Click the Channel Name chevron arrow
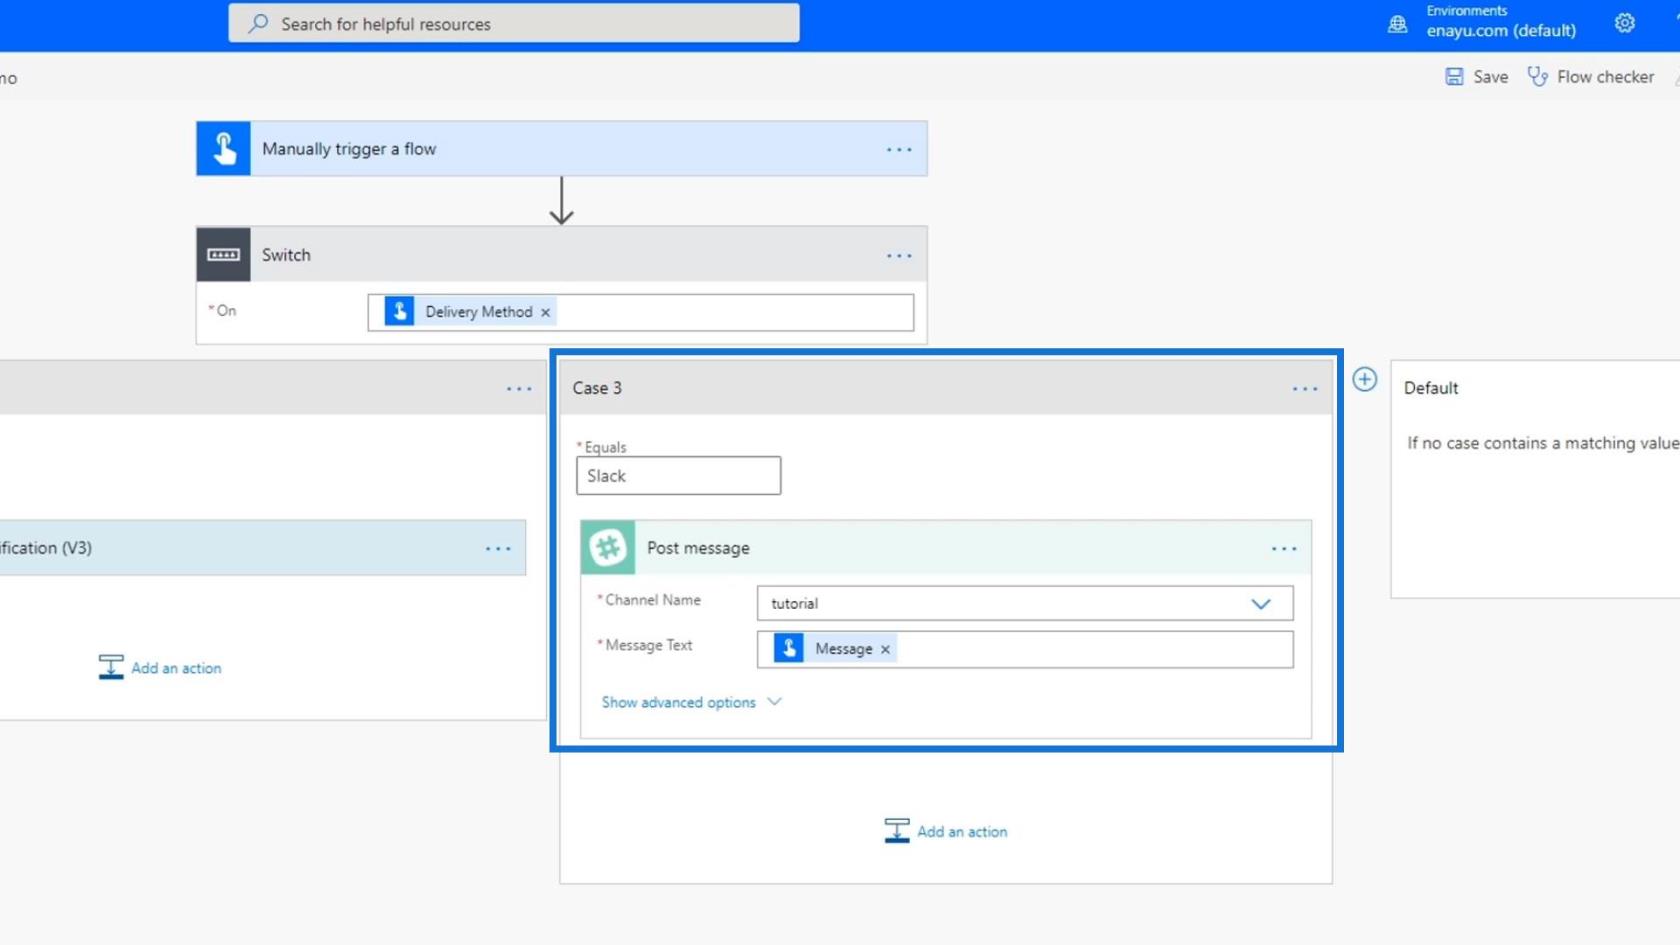 point(1261,604)
